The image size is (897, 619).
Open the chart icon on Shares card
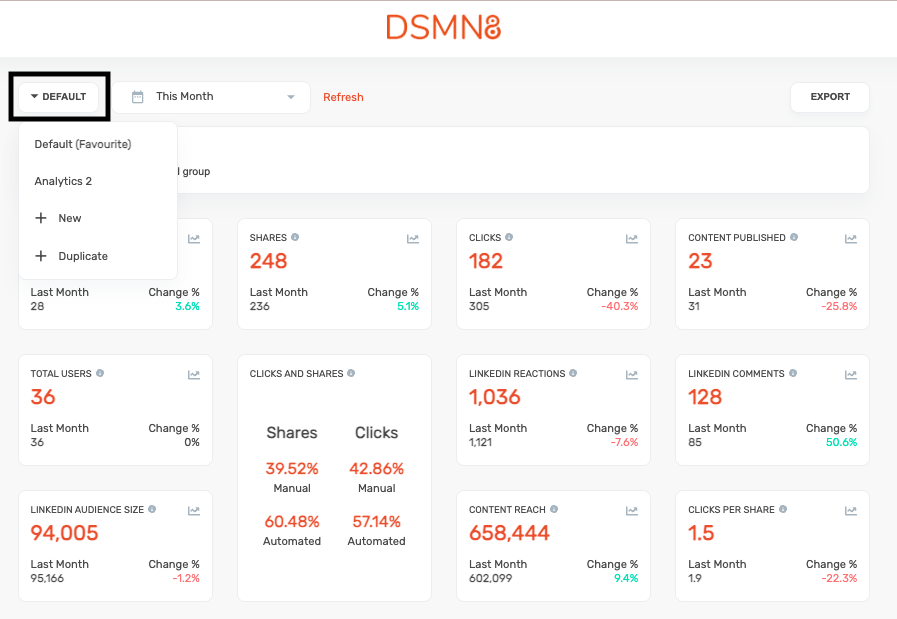(413, 239)
